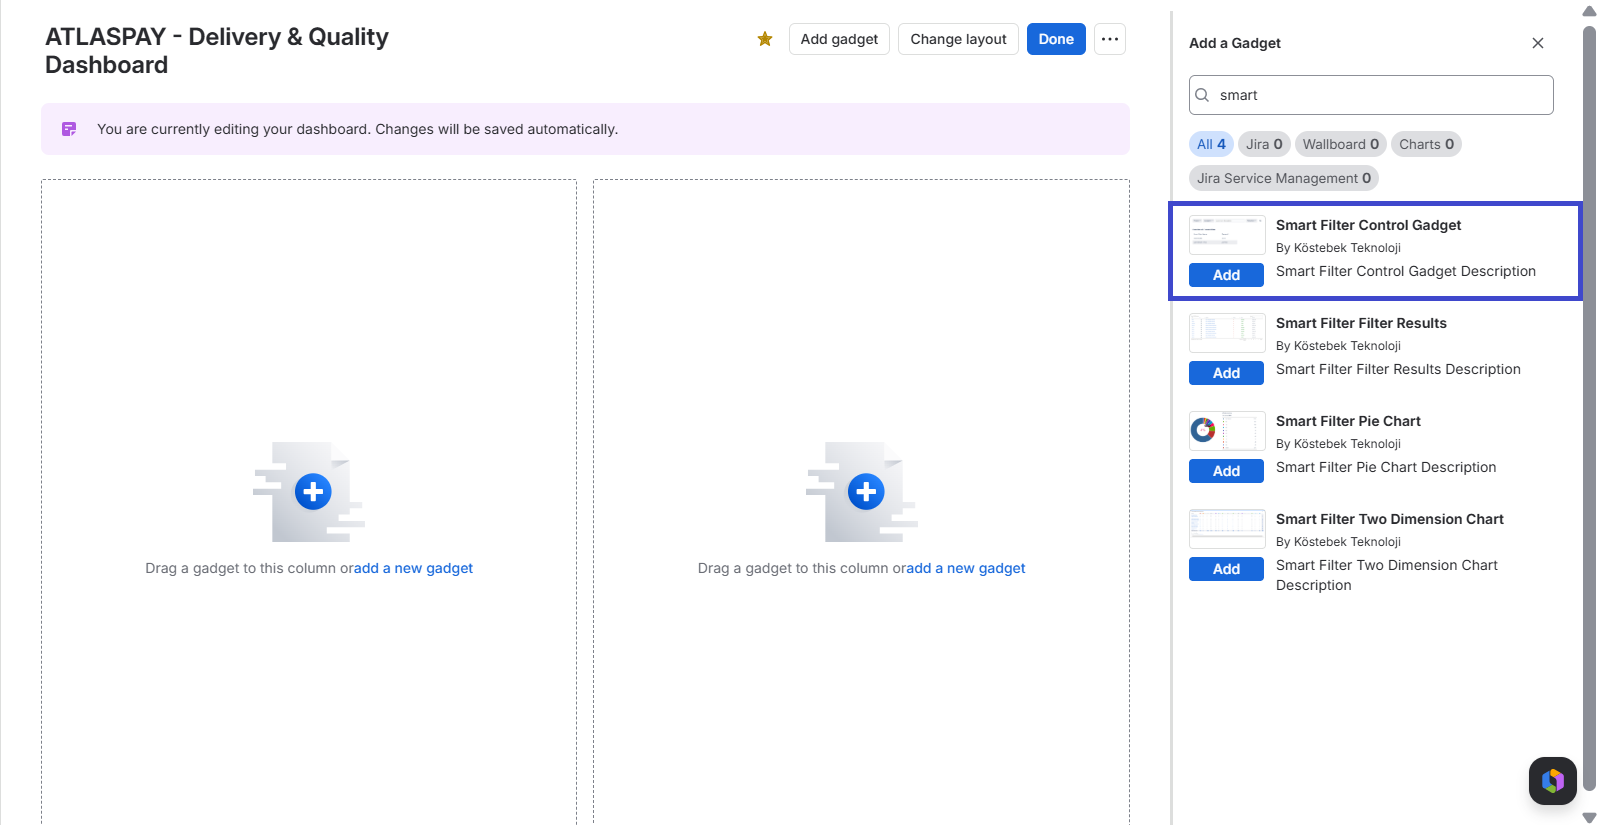Click the 'Smart Filter Two Dimension Chart' title

coord(1390,519)
